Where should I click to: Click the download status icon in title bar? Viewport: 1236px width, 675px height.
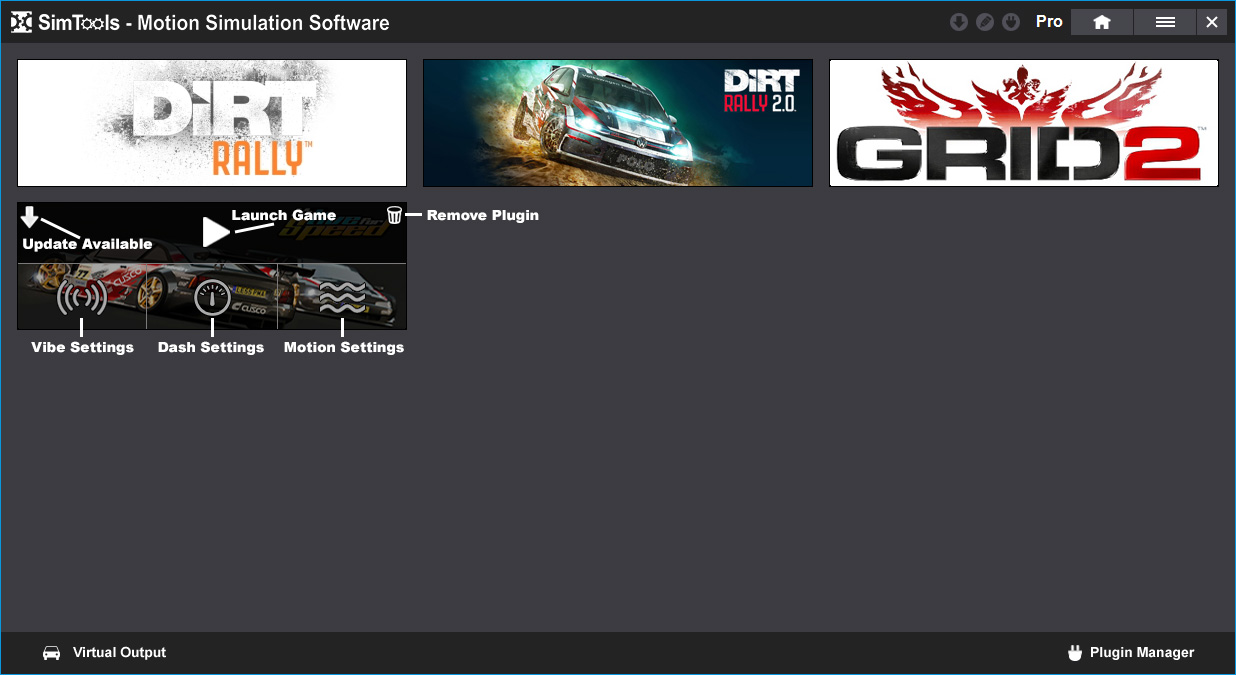959,22
